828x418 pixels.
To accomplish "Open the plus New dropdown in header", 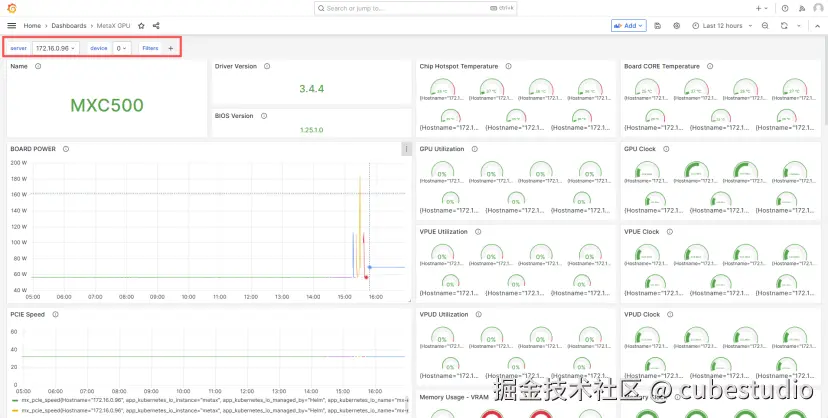I will [x=761, y=8].
